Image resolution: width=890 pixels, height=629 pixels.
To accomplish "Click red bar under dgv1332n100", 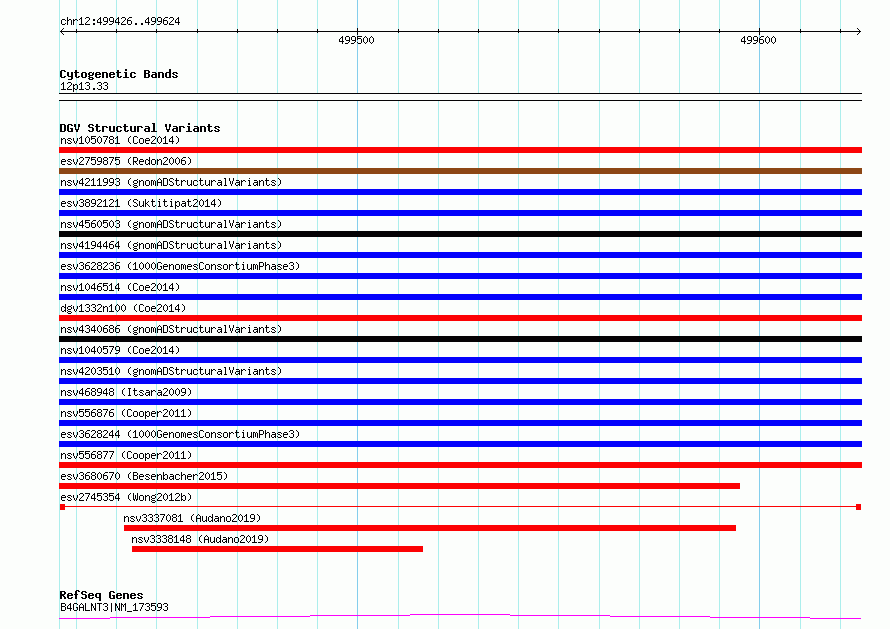I will (460, 318).
